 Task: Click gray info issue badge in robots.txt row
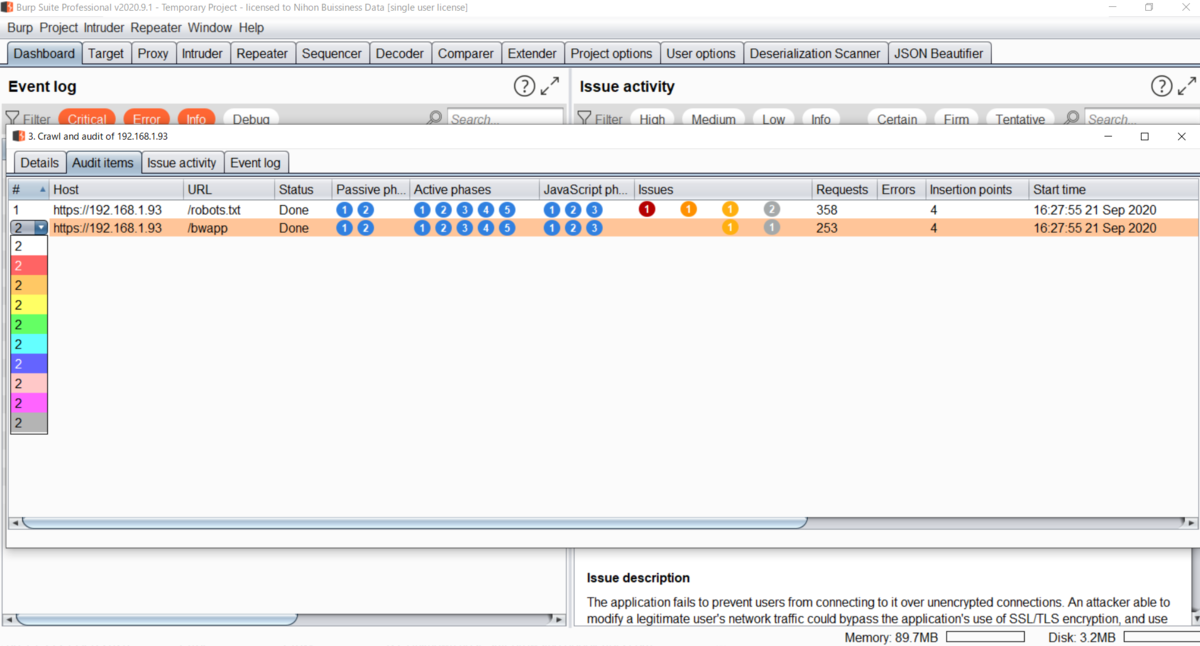pos(771,209)
